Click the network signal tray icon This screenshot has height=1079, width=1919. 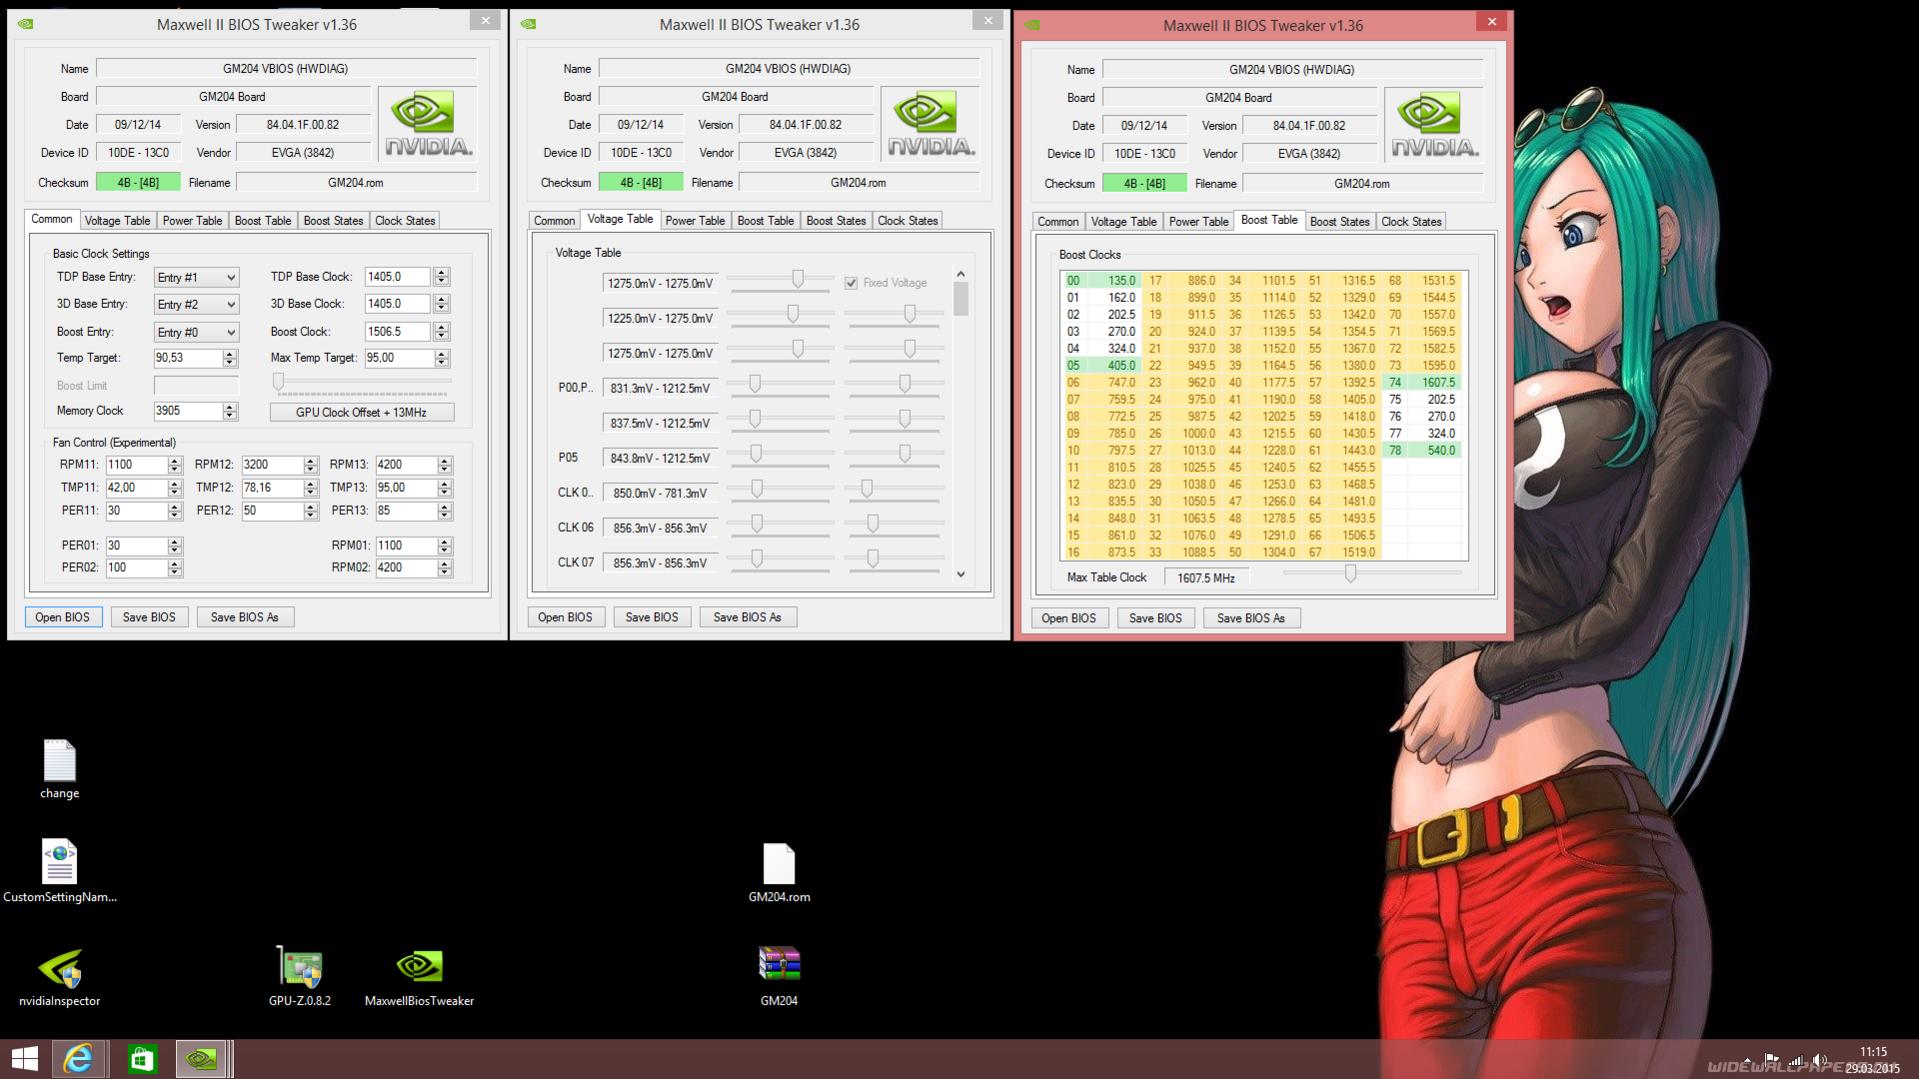1796,1061
